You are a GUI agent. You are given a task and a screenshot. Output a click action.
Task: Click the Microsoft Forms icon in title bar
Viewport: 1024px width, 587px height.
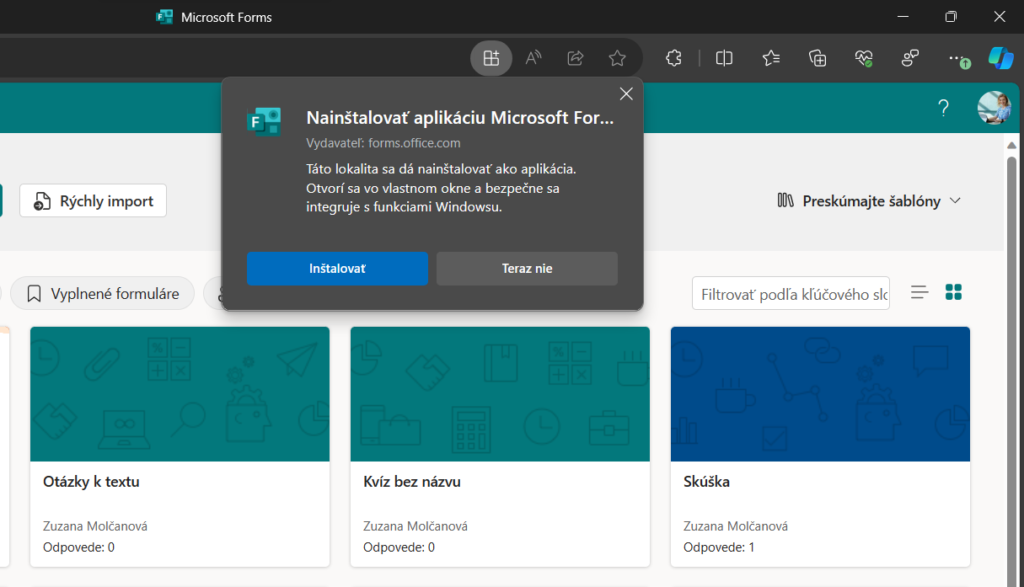click(165, 17)
